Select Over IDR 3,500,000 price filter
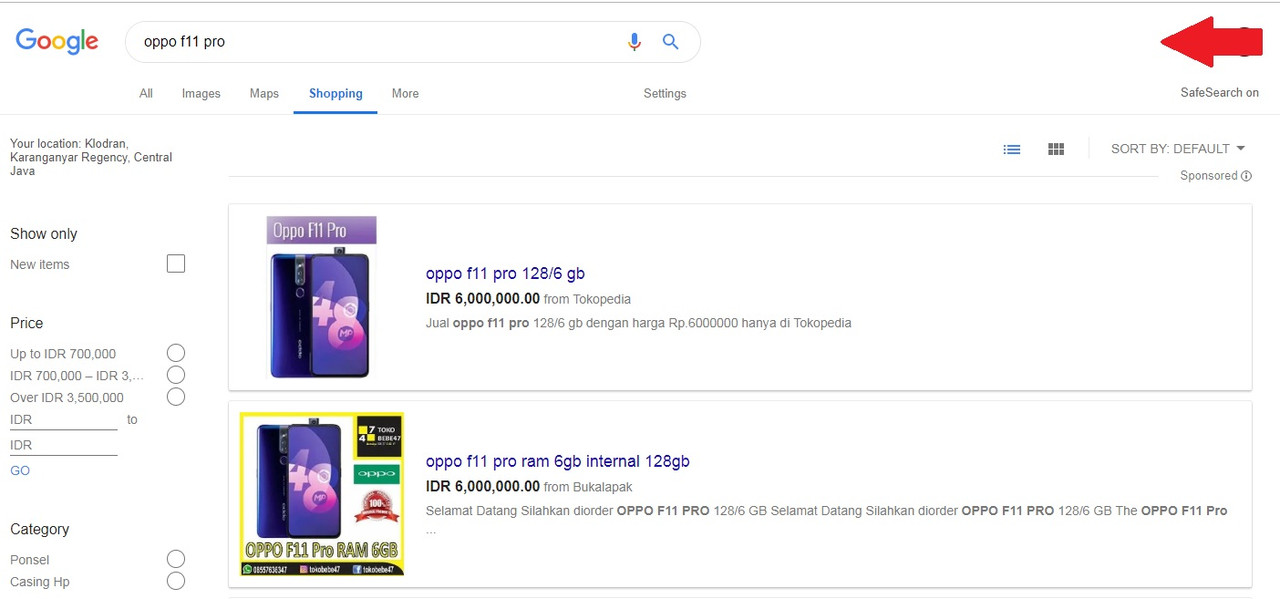1280x599 pixels. [176, 397]
